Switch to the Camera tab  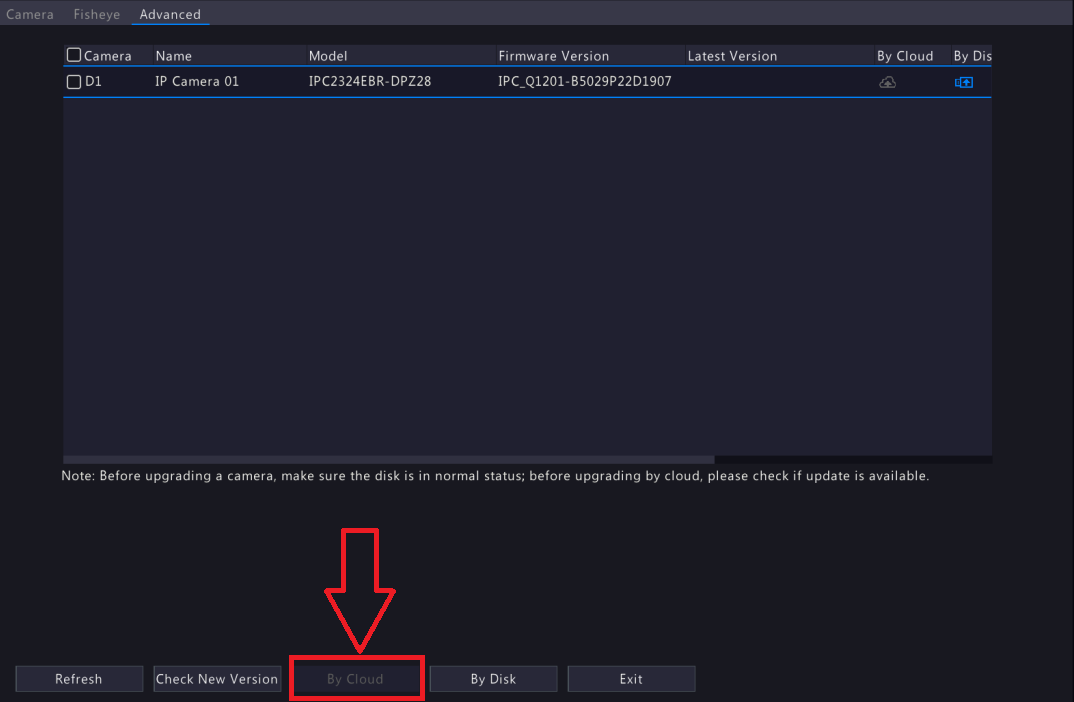[x=30, y=14]
